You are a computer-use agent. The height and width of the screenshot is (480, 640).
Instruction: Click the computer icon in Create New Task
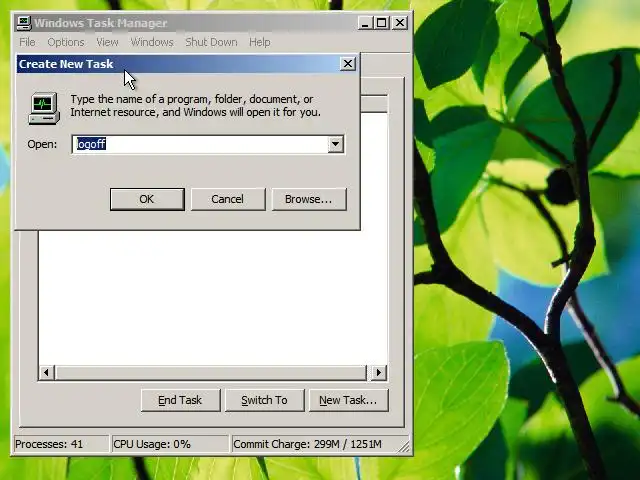click(44, 108)
